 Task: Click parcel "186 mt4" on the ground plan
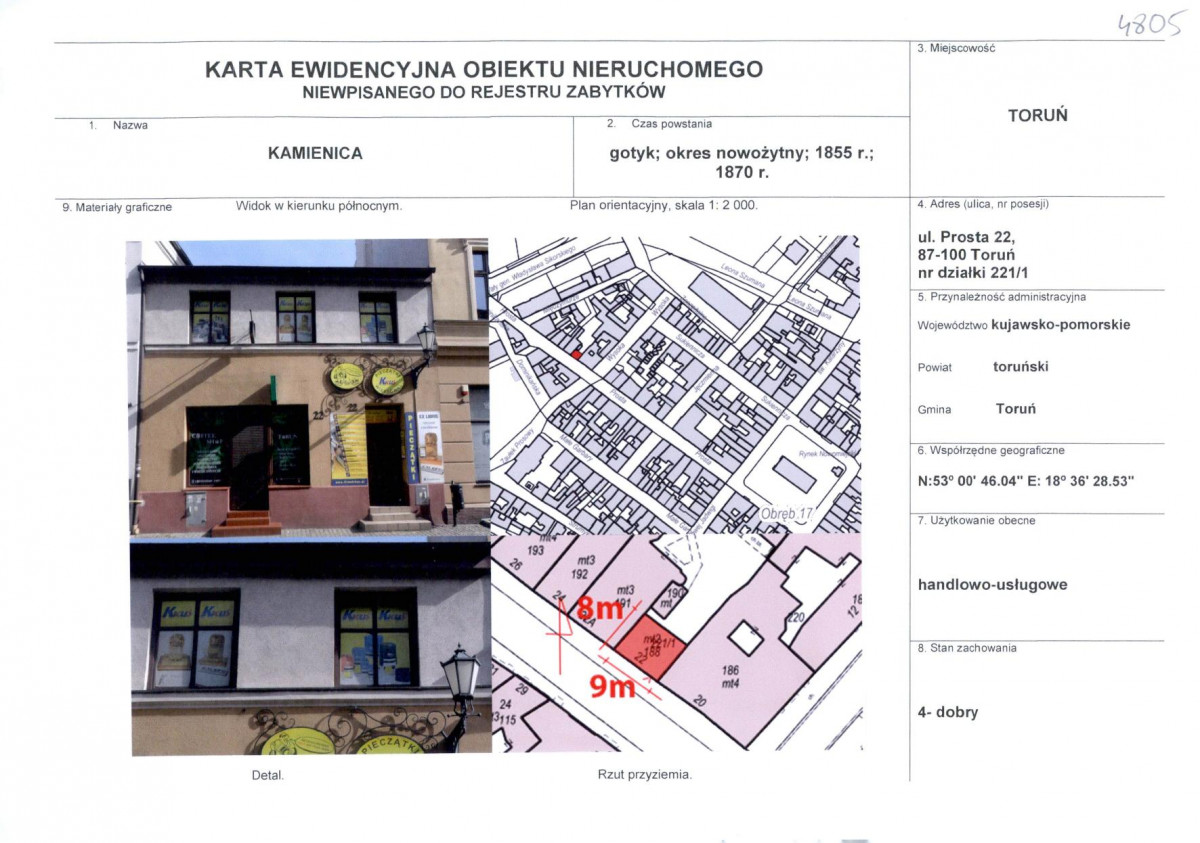[730, 678]
